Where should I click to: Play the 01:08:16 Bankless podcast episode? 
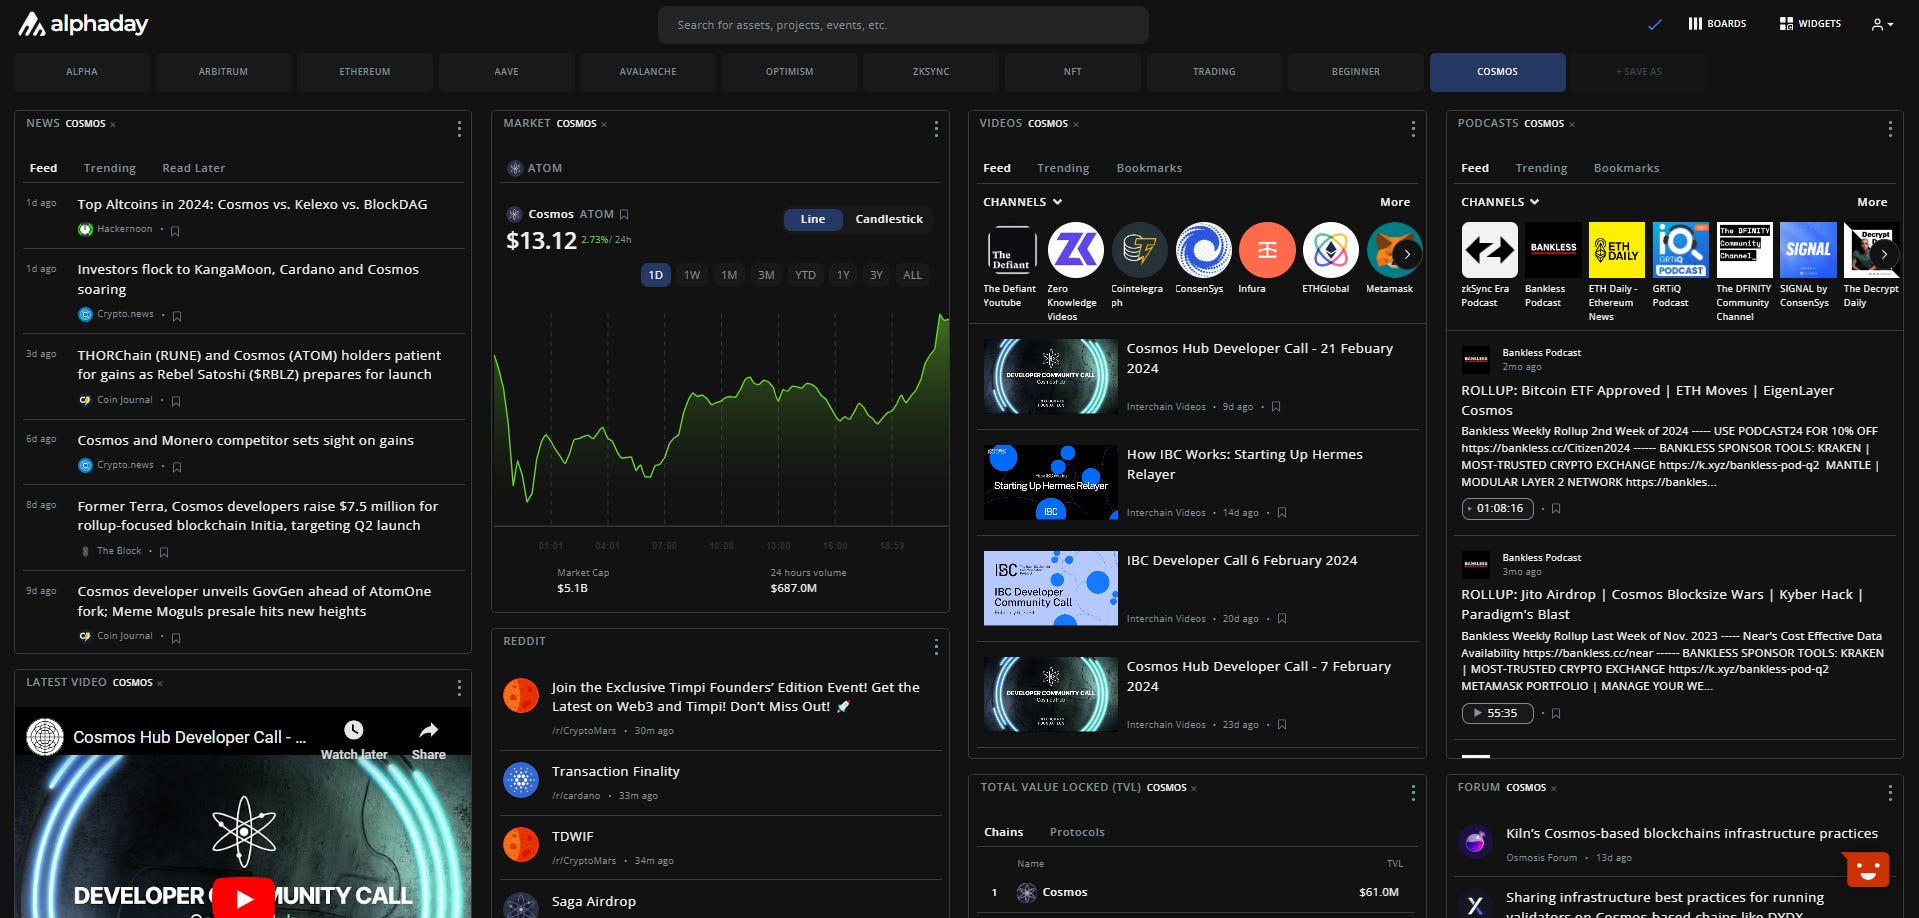point(1497,508)
